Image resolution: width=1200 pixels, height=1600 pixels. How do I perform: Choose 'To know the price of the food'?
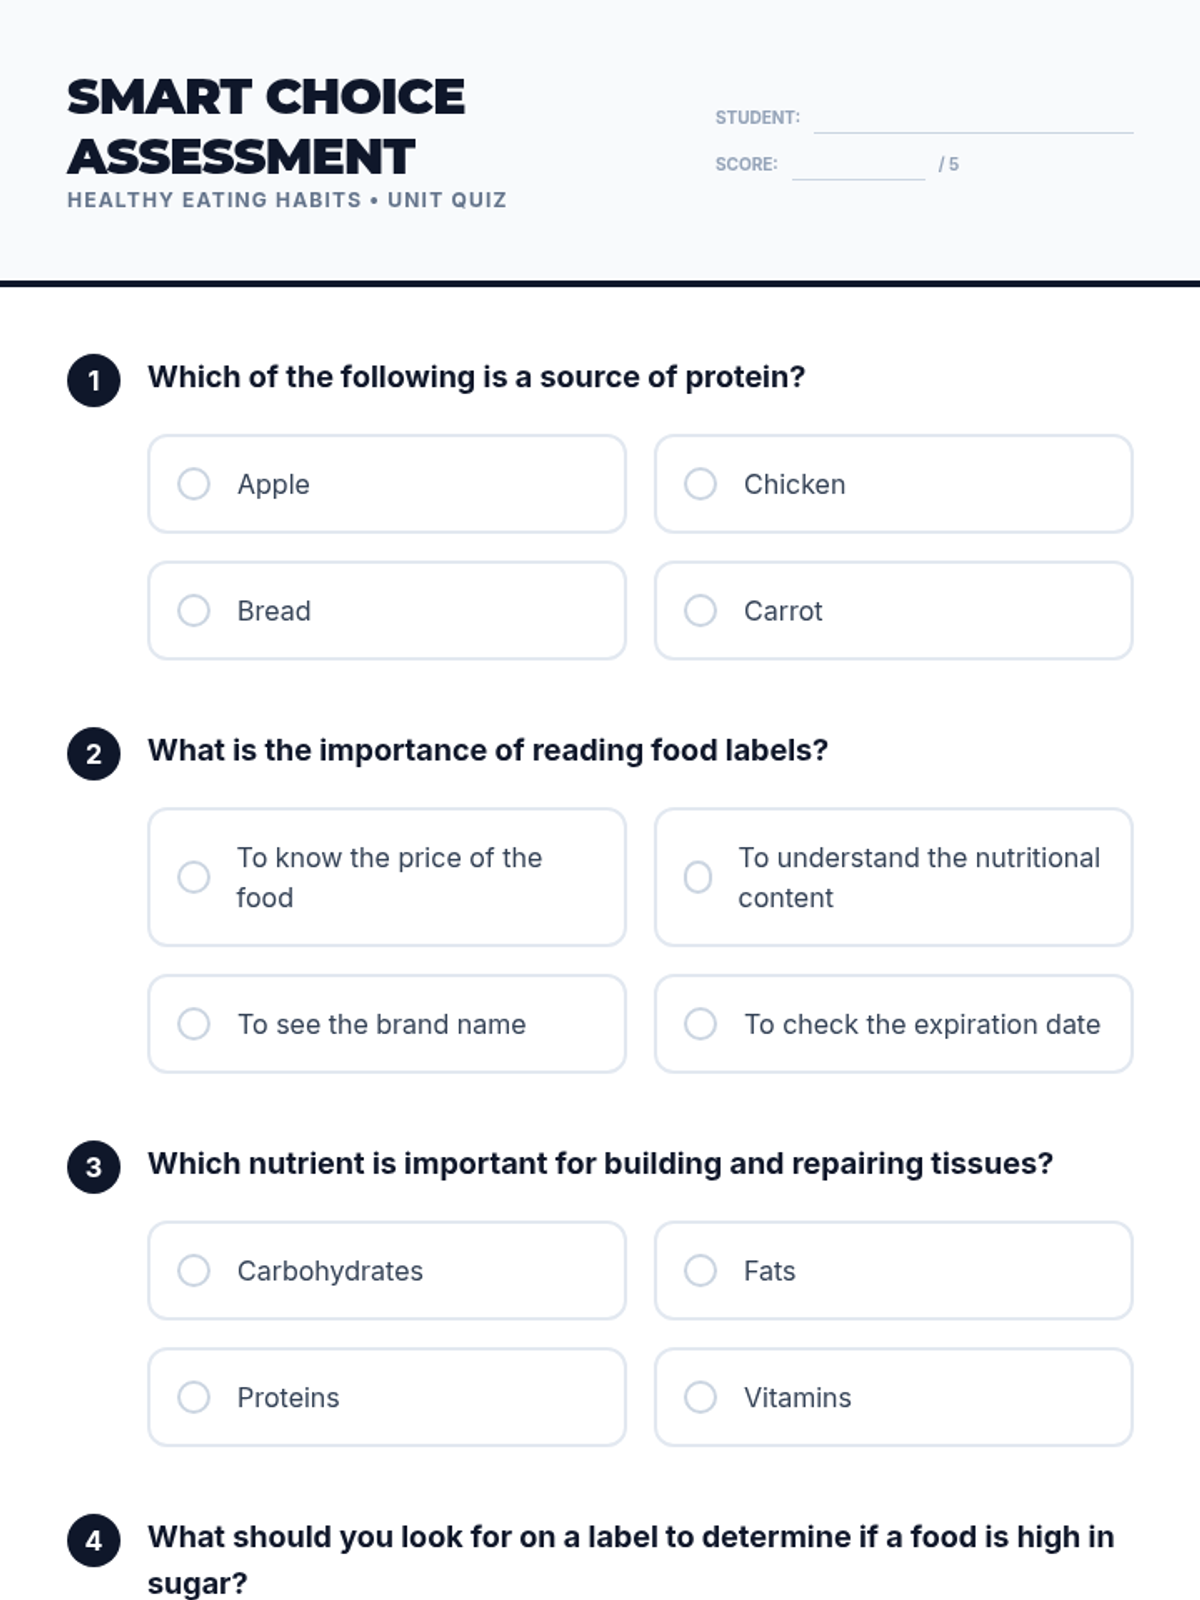click(194, 877)
